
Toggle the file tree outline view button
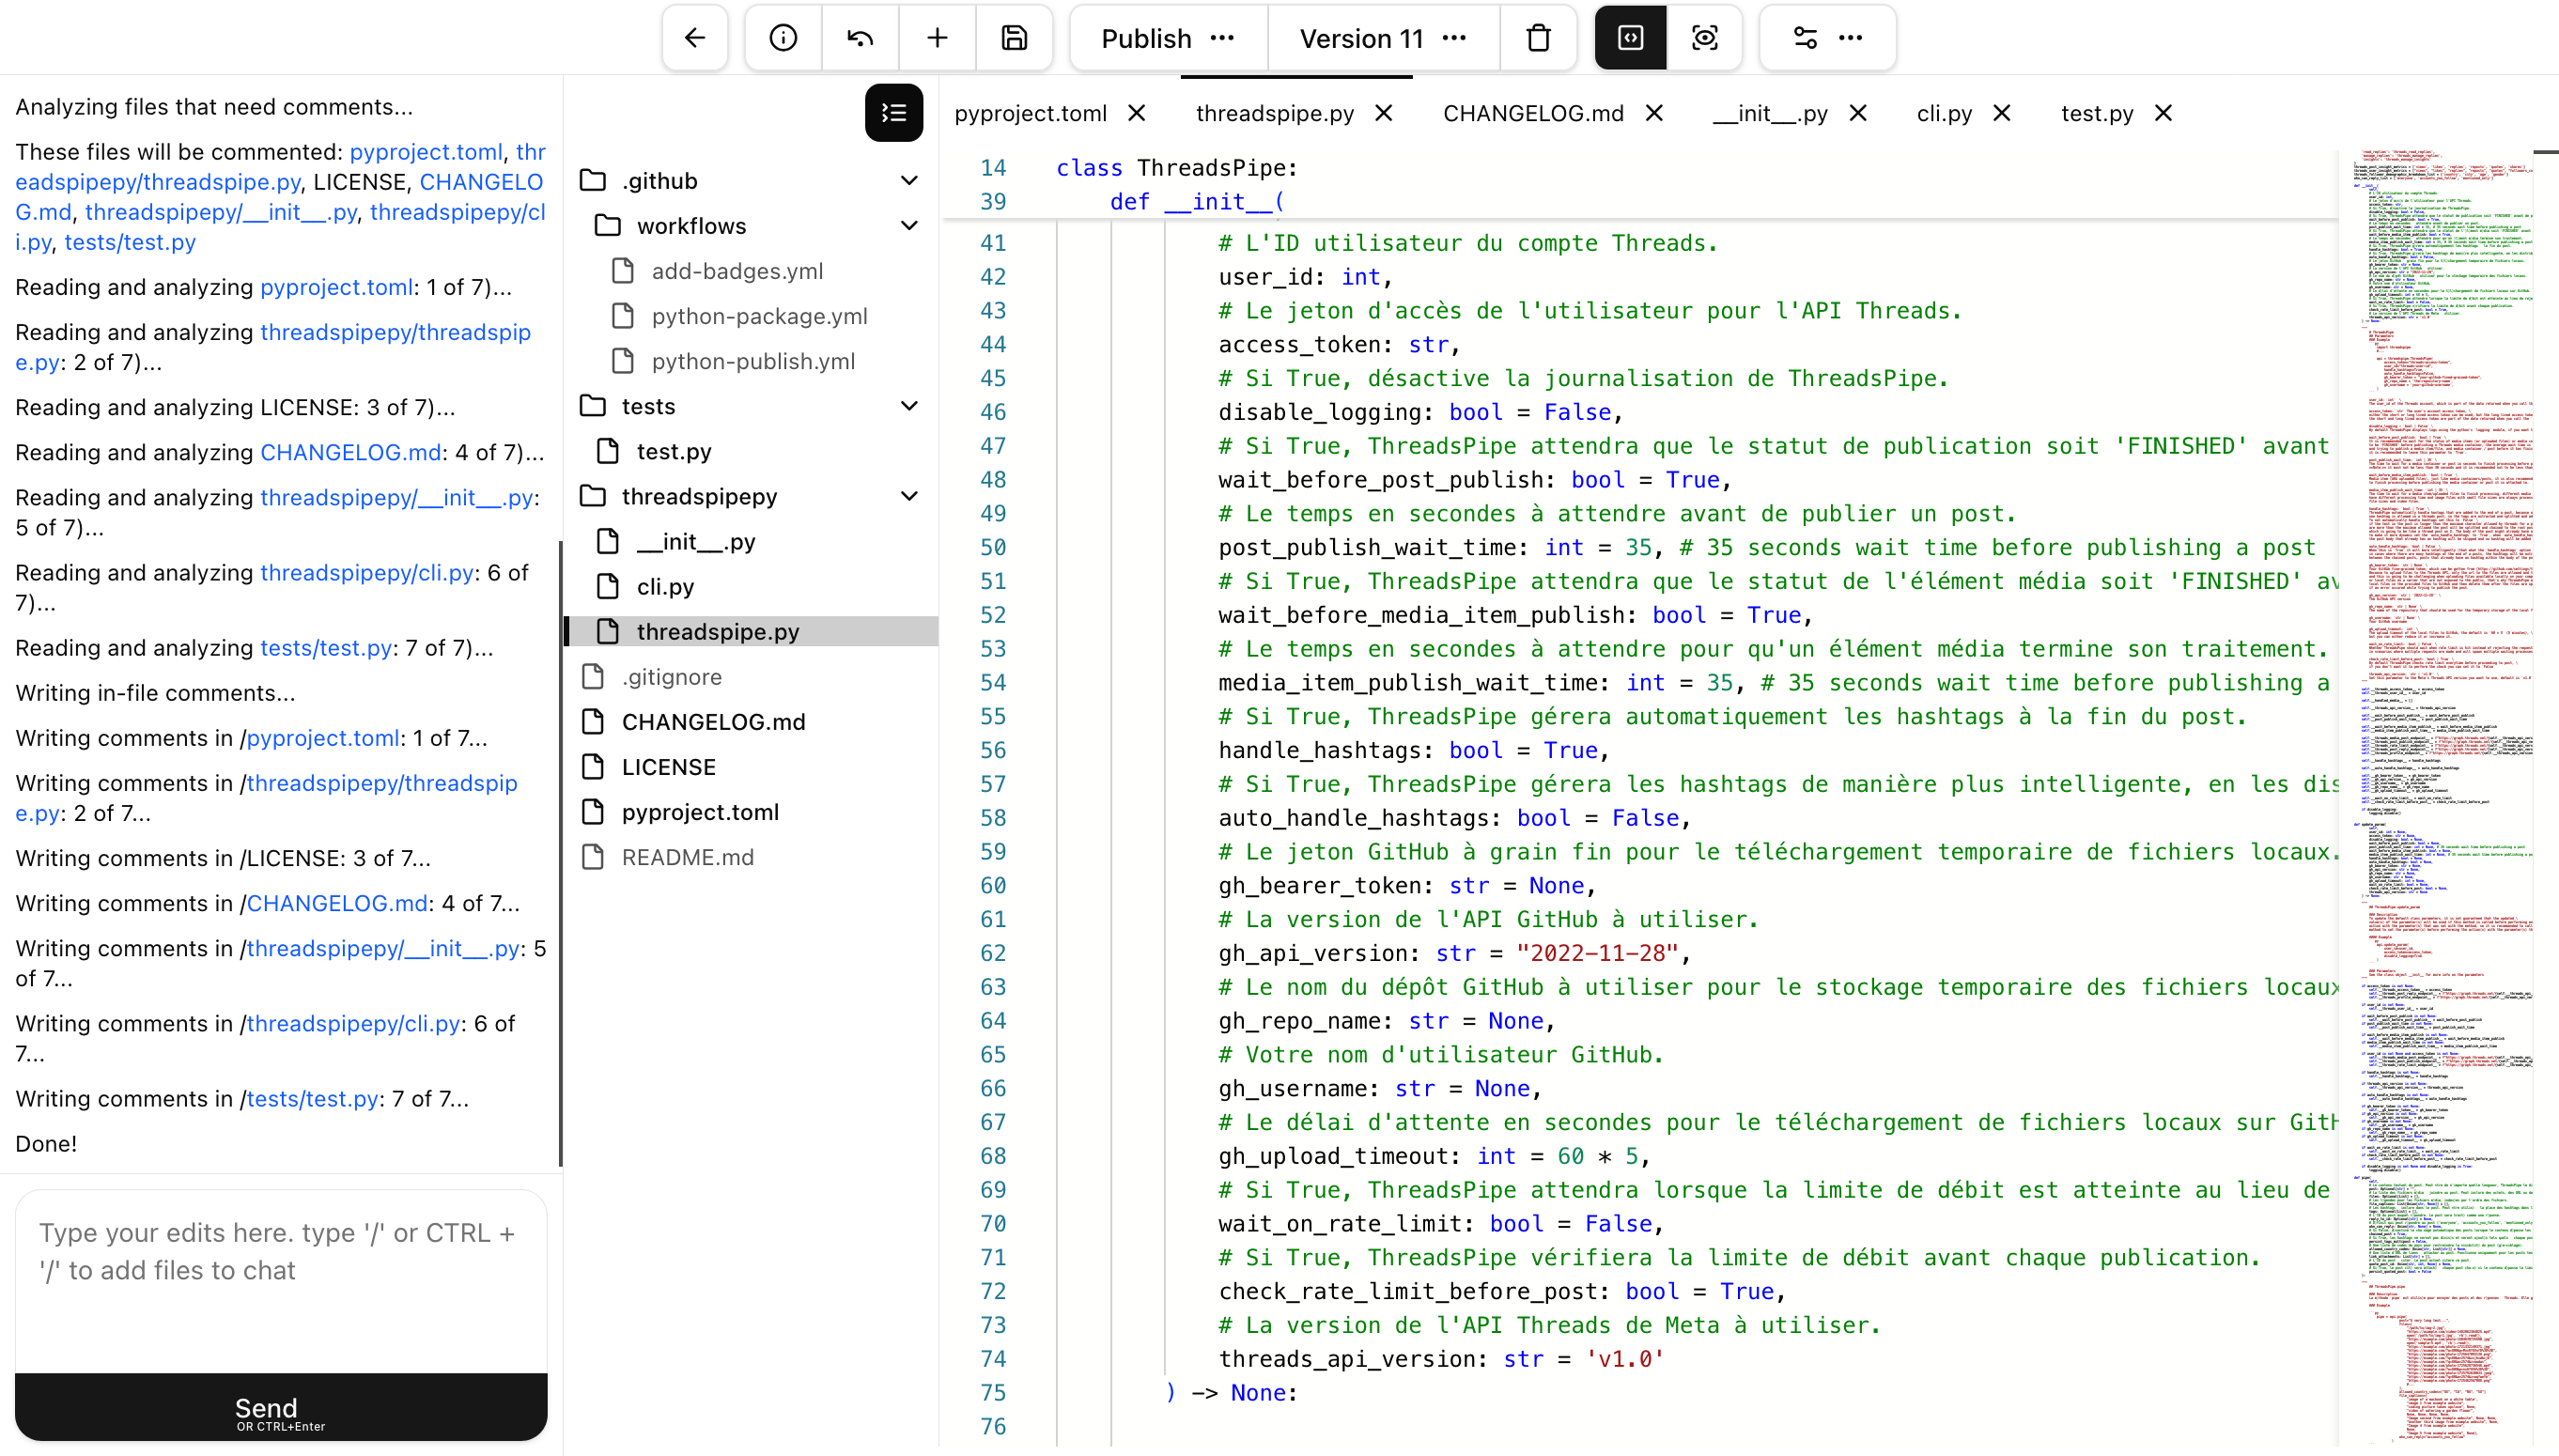(893, 112)
